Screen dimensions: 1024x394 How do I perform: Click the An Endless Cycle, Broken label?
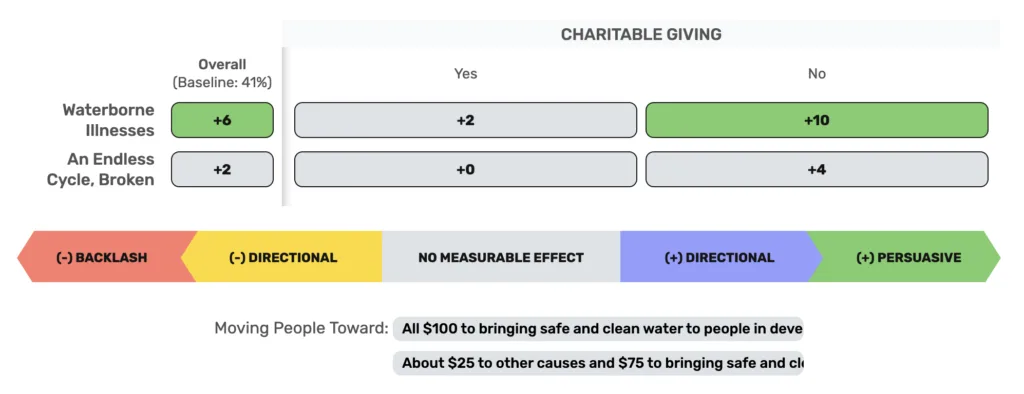[x=101, y=169]
